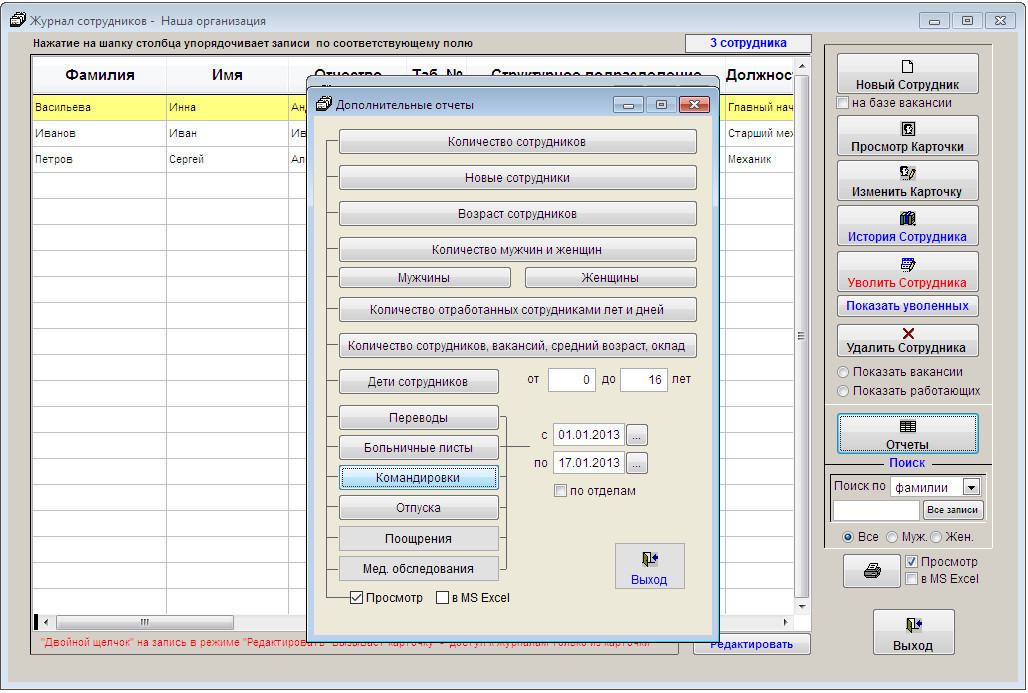Screen dimensions: 1028x693
Task: Run the Командировки report
Action: click(x=418, y=478)
